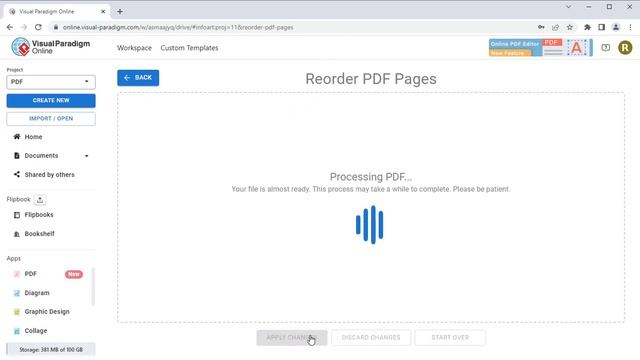Click APPLY CHANGES button
Image resolution: width=640 pixels, height=360 pixels.
[292, 338]
